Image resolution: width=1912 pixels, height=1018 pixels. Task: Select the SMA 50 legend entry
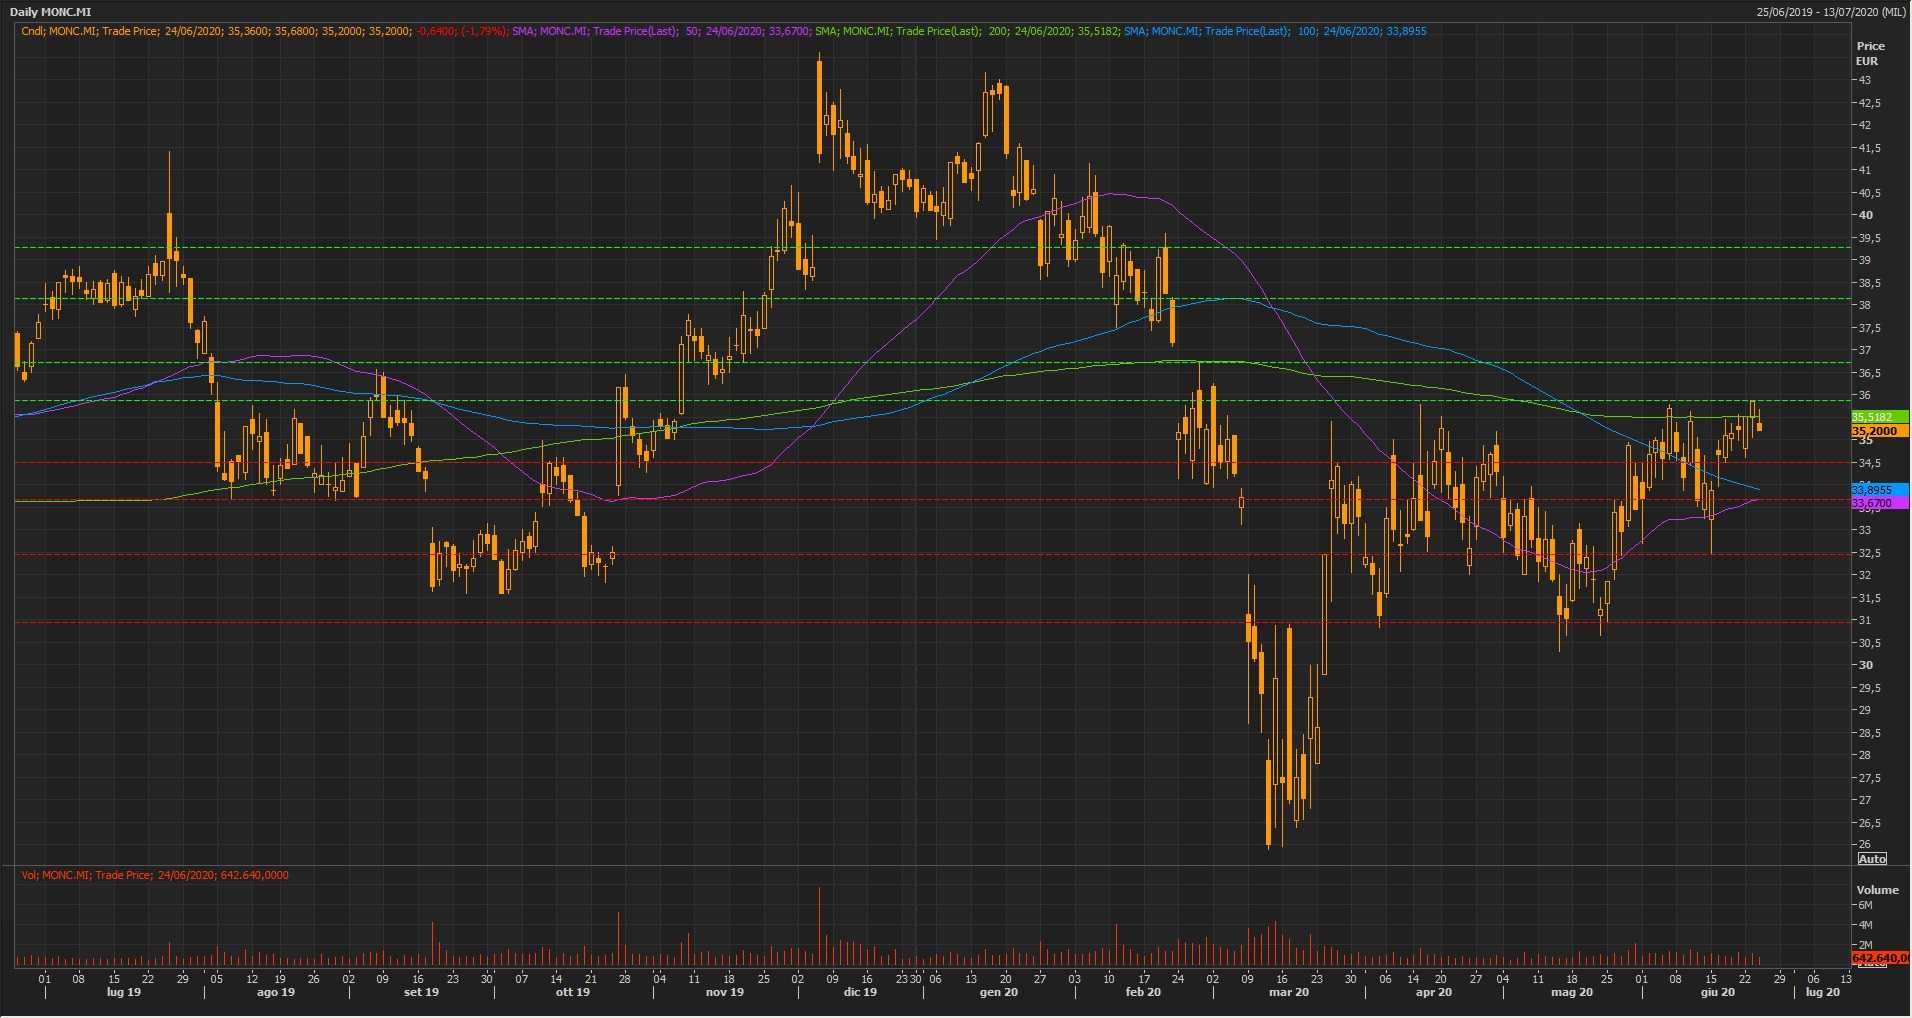pyautogui.click(x=660, y=32)
